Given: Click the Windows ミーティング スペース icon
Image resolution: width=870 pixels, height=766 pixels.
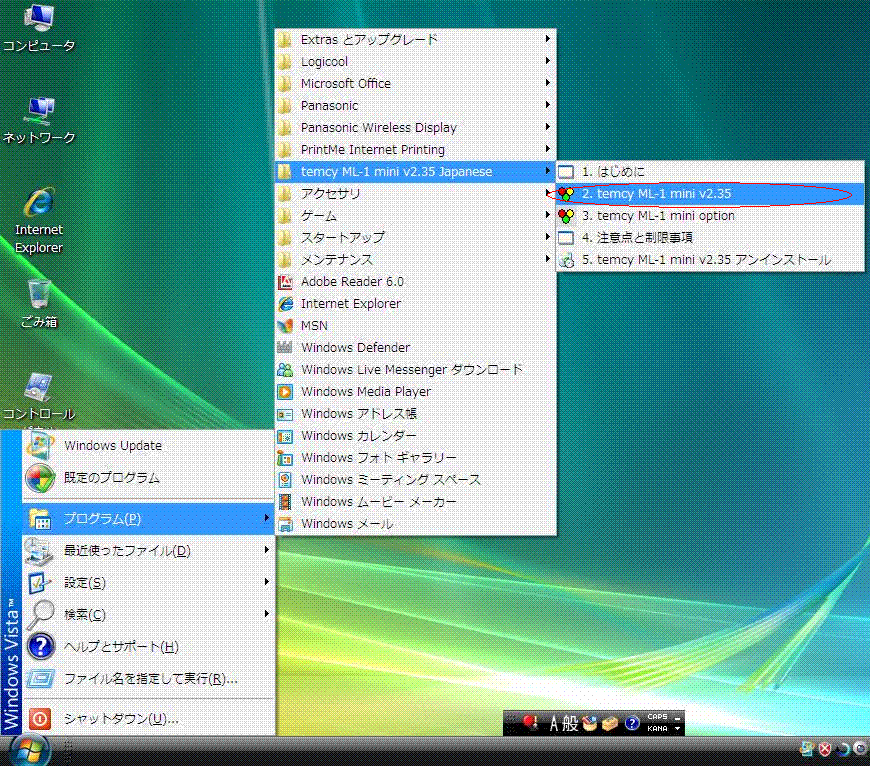Looking at the screenshot, I should (285, 480).
